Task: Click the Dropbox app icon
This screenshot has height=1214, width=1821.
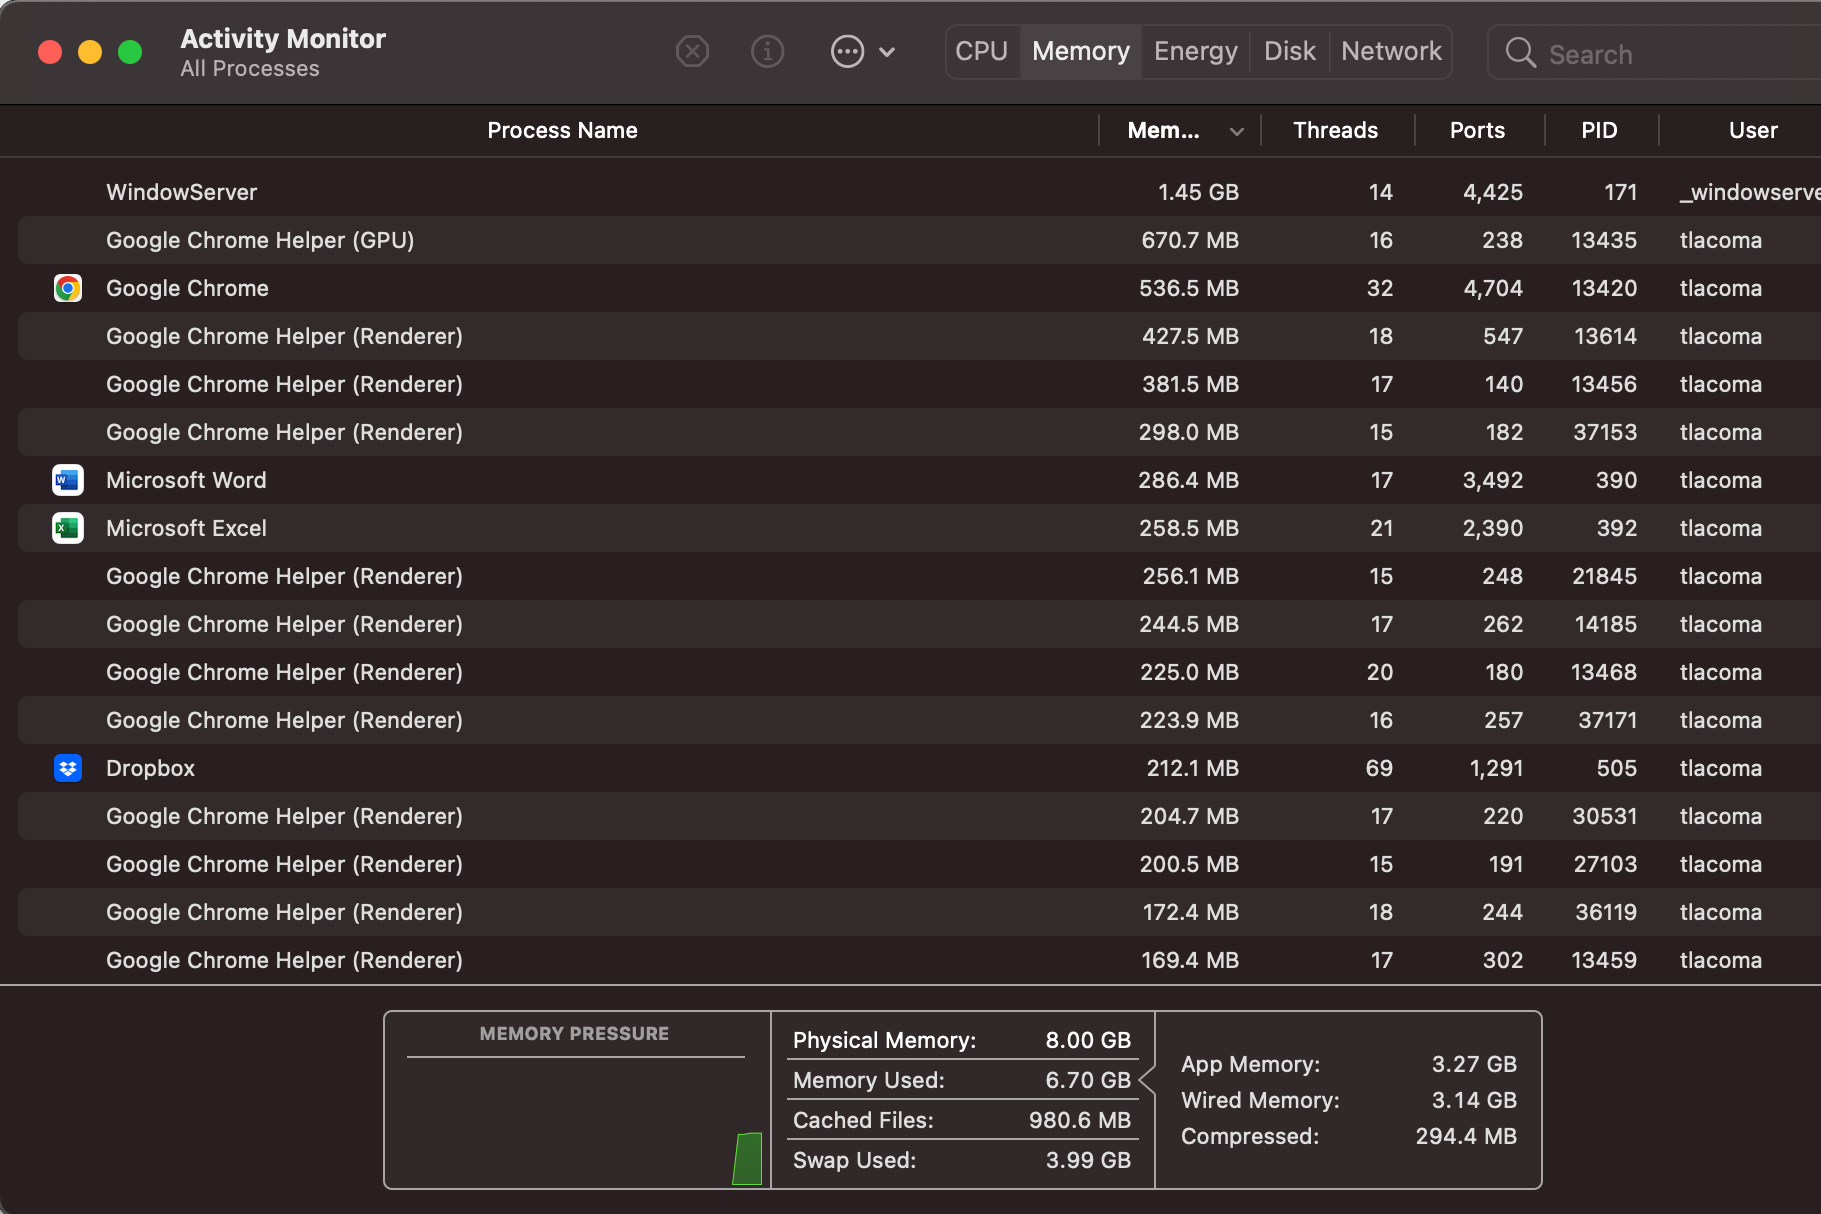Action: pos(67,768)
